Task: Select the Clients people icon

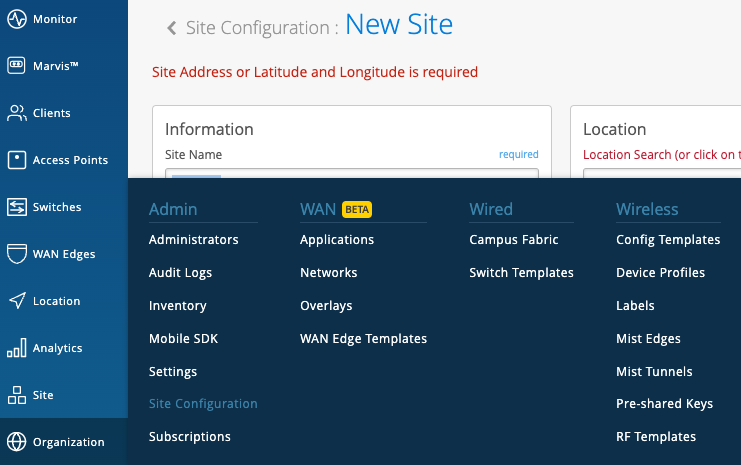Action: [x=16, y=113]
